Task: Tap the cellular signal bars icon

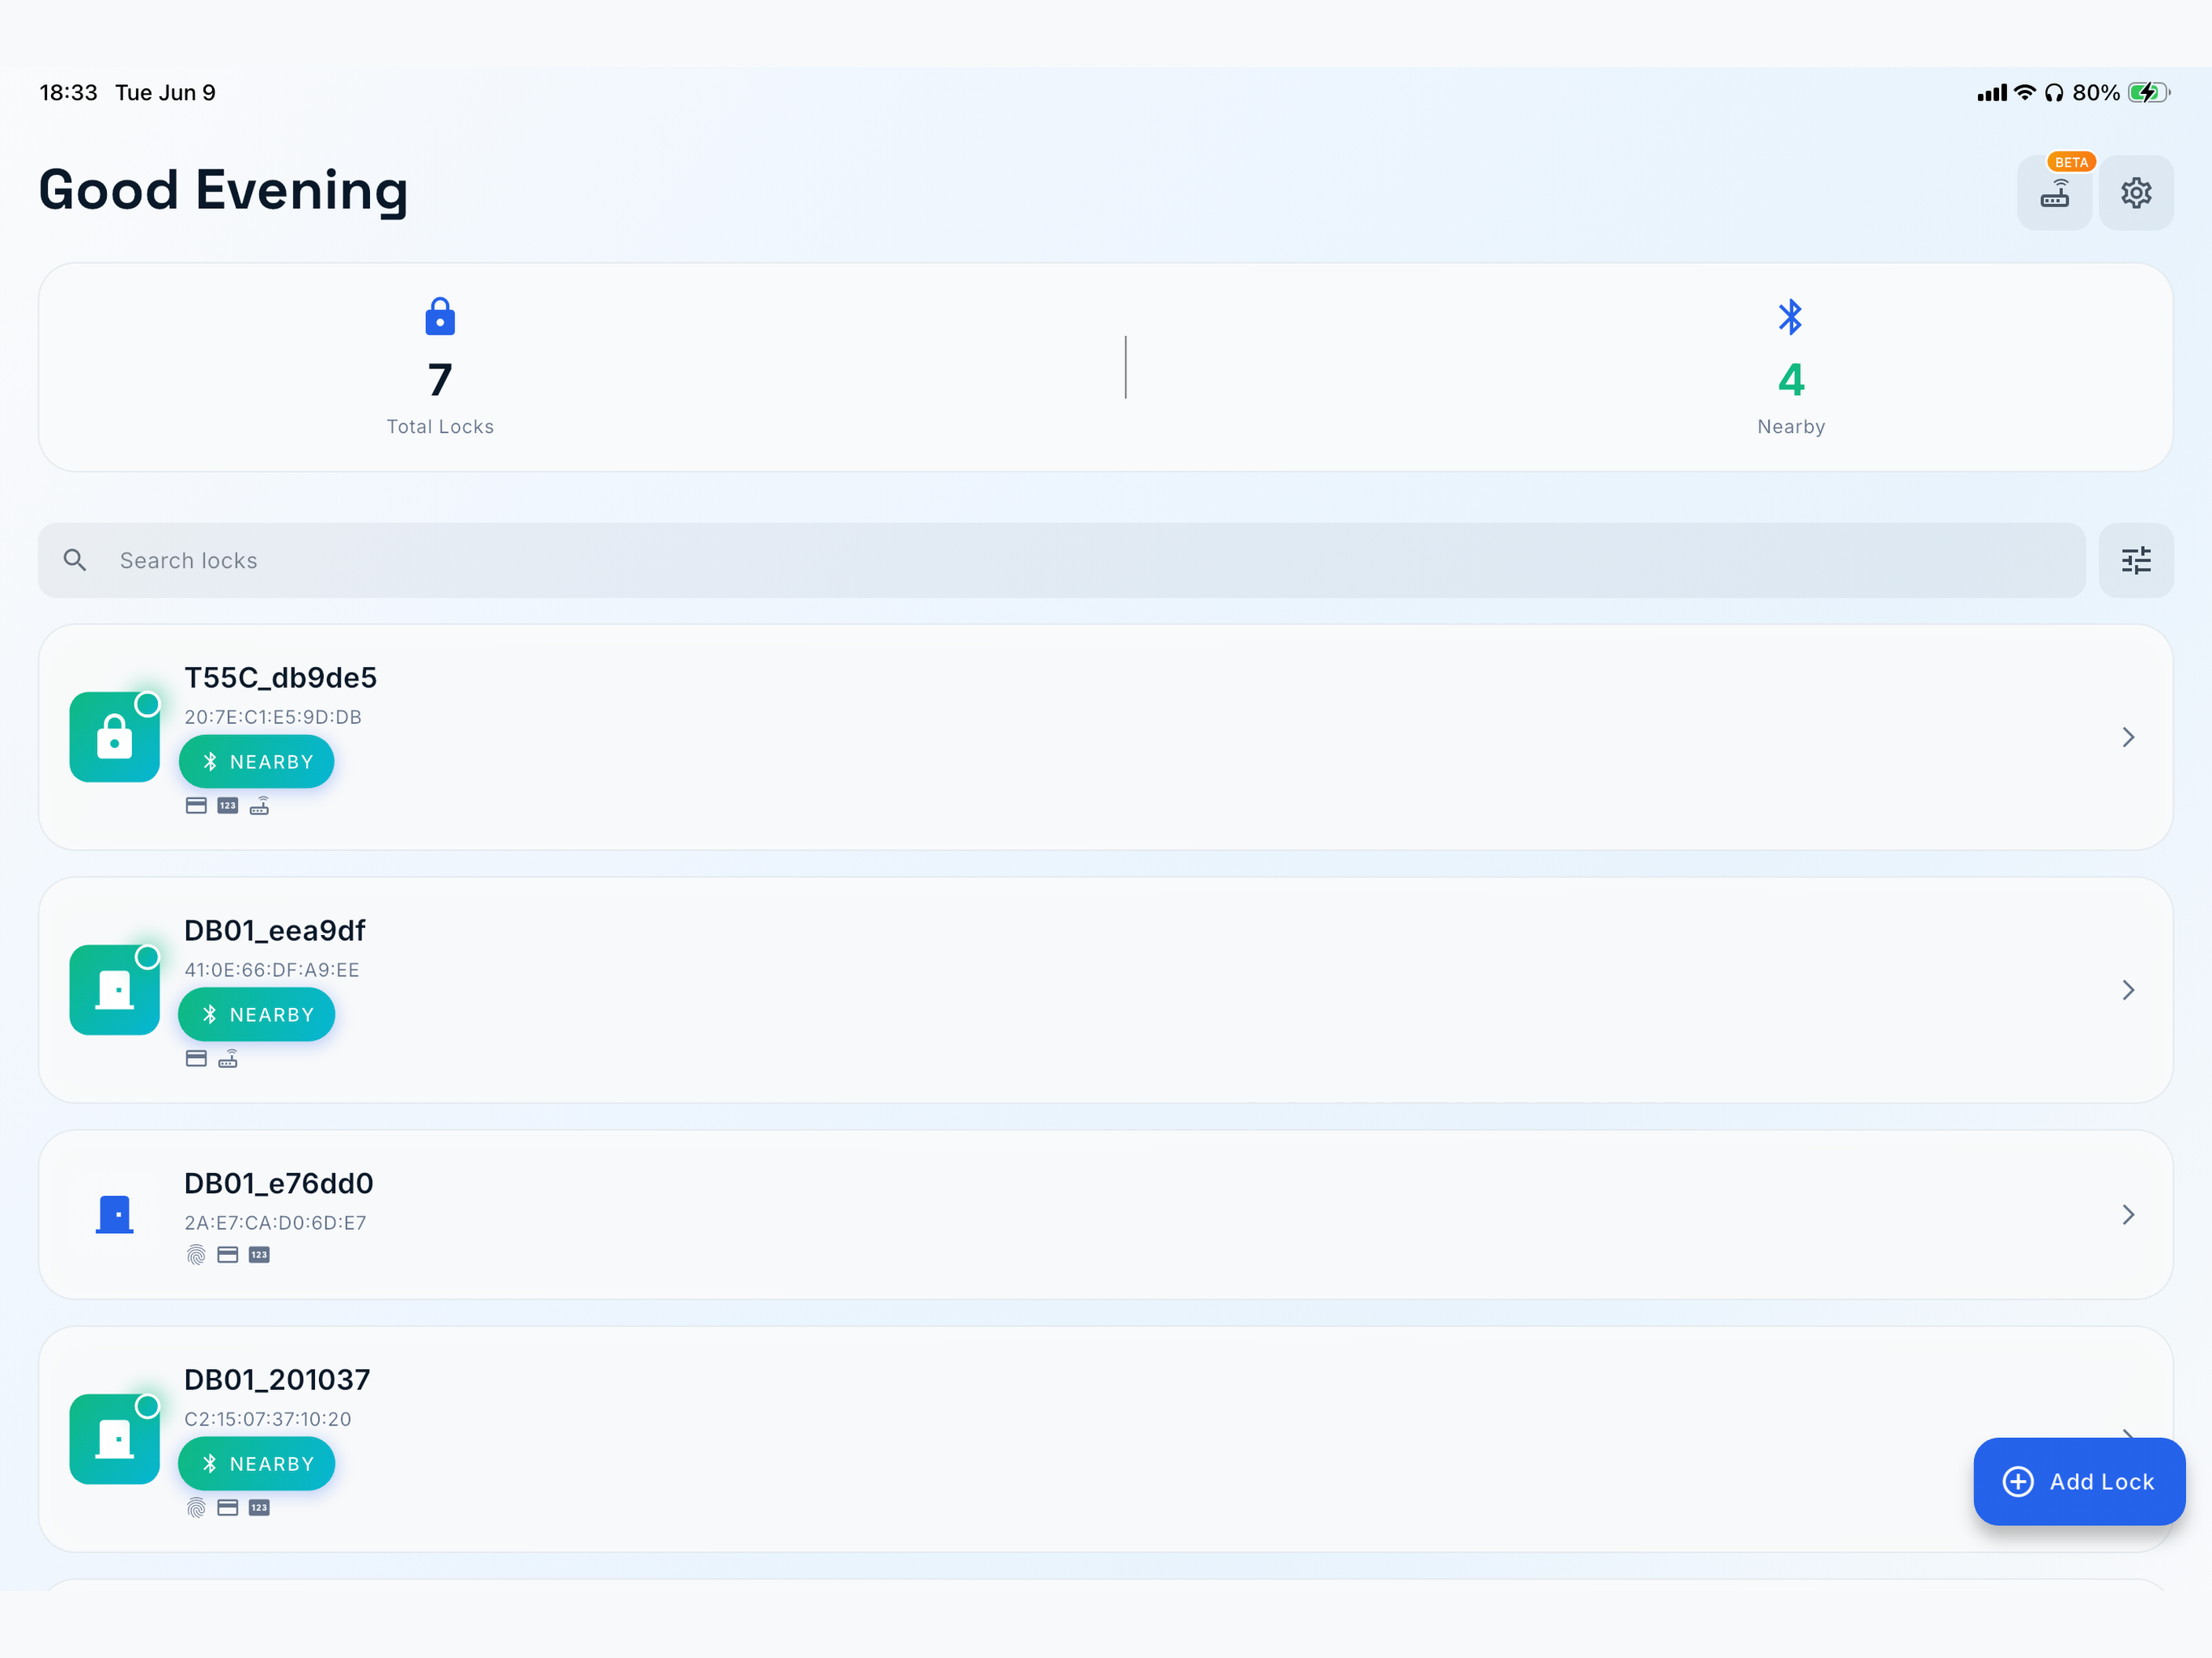Action: point(1992,93)
